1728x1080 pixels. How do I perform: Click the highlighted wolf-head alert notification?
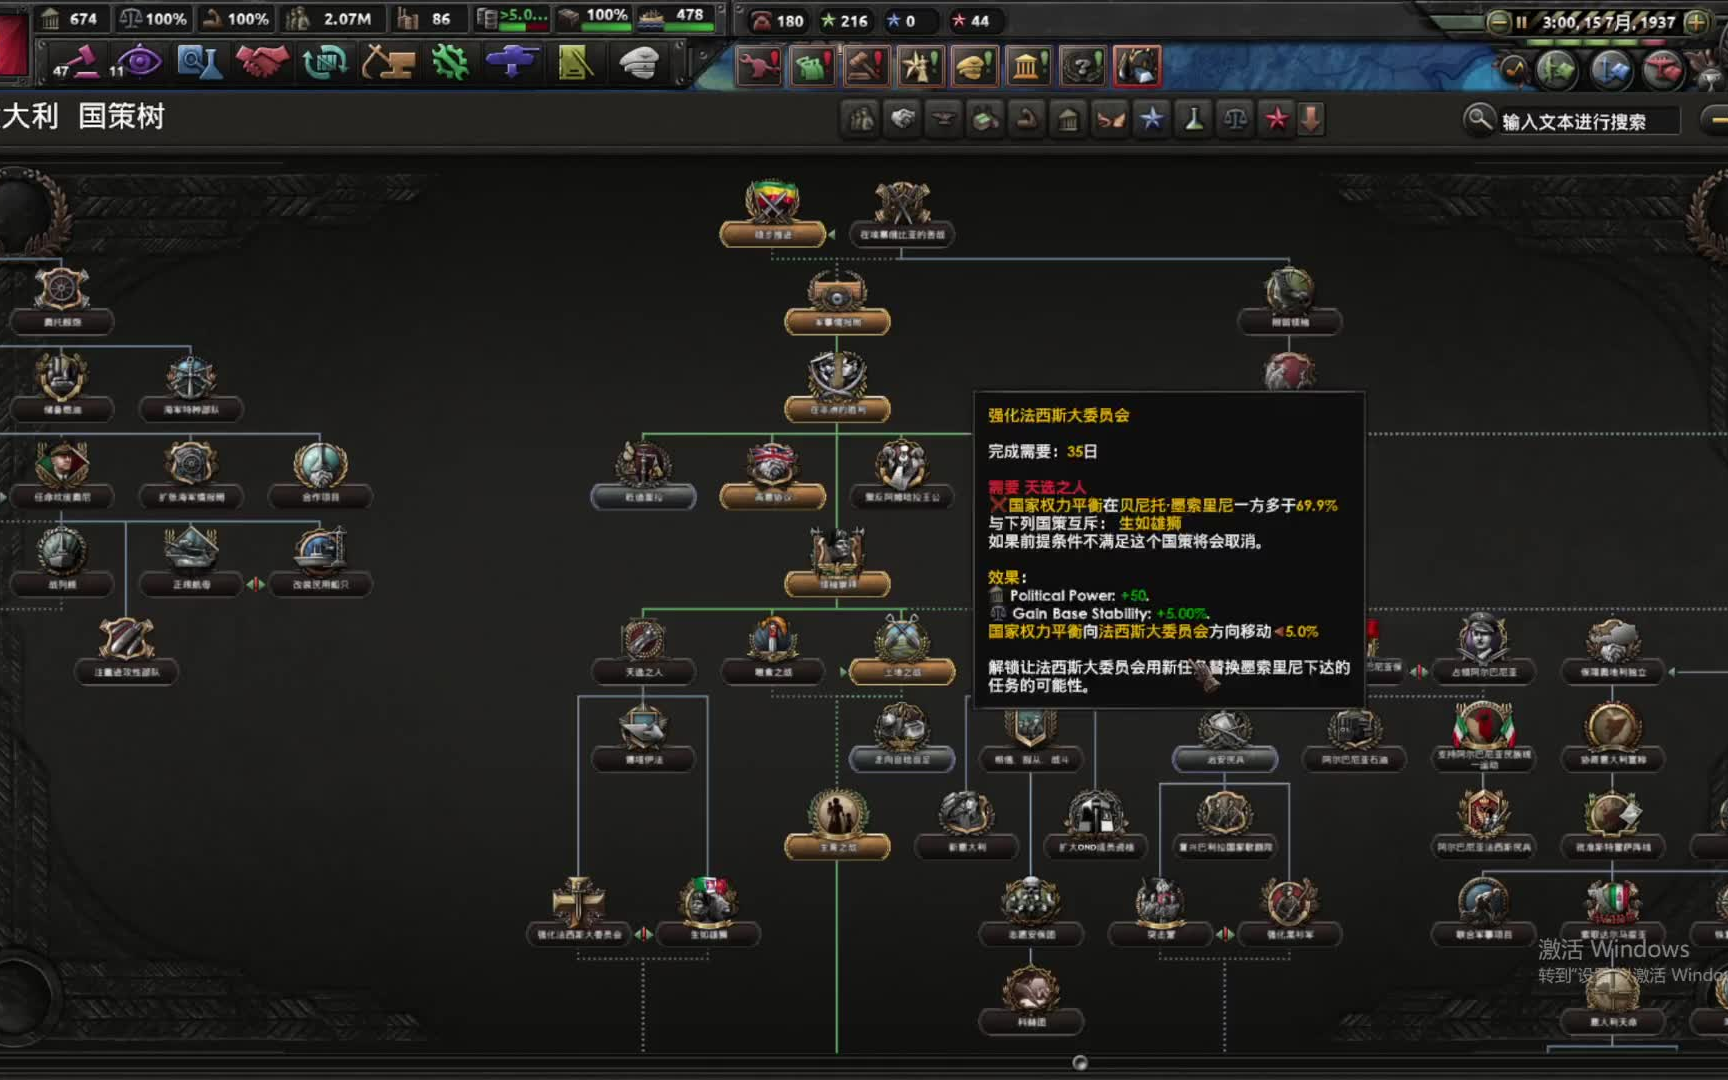(1137, 67)
